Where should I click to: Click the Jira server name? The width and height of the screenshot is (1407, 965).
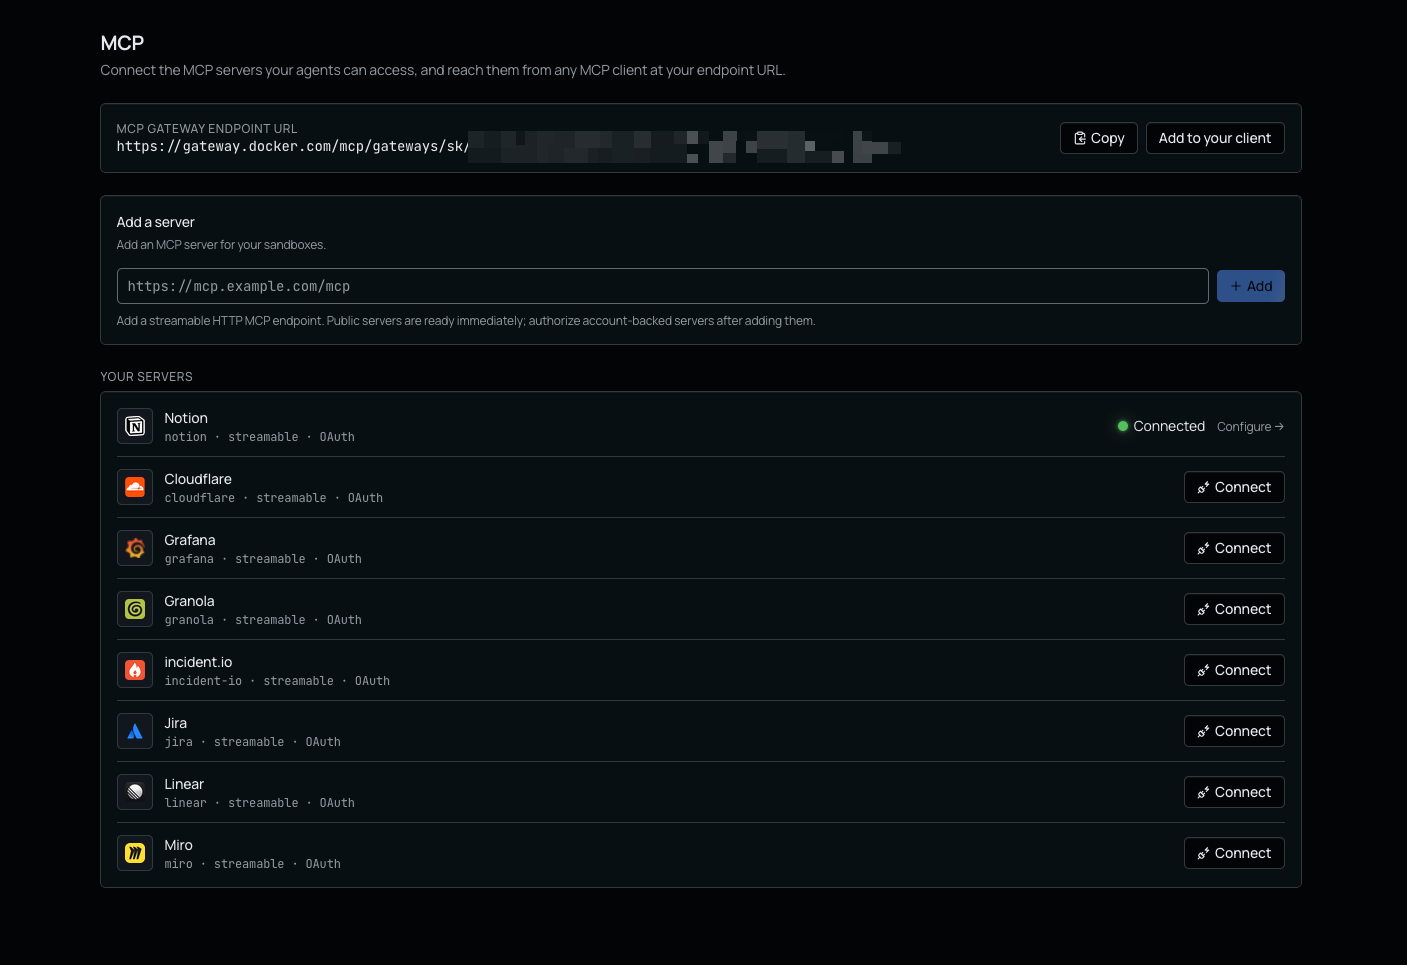(176, 723)
